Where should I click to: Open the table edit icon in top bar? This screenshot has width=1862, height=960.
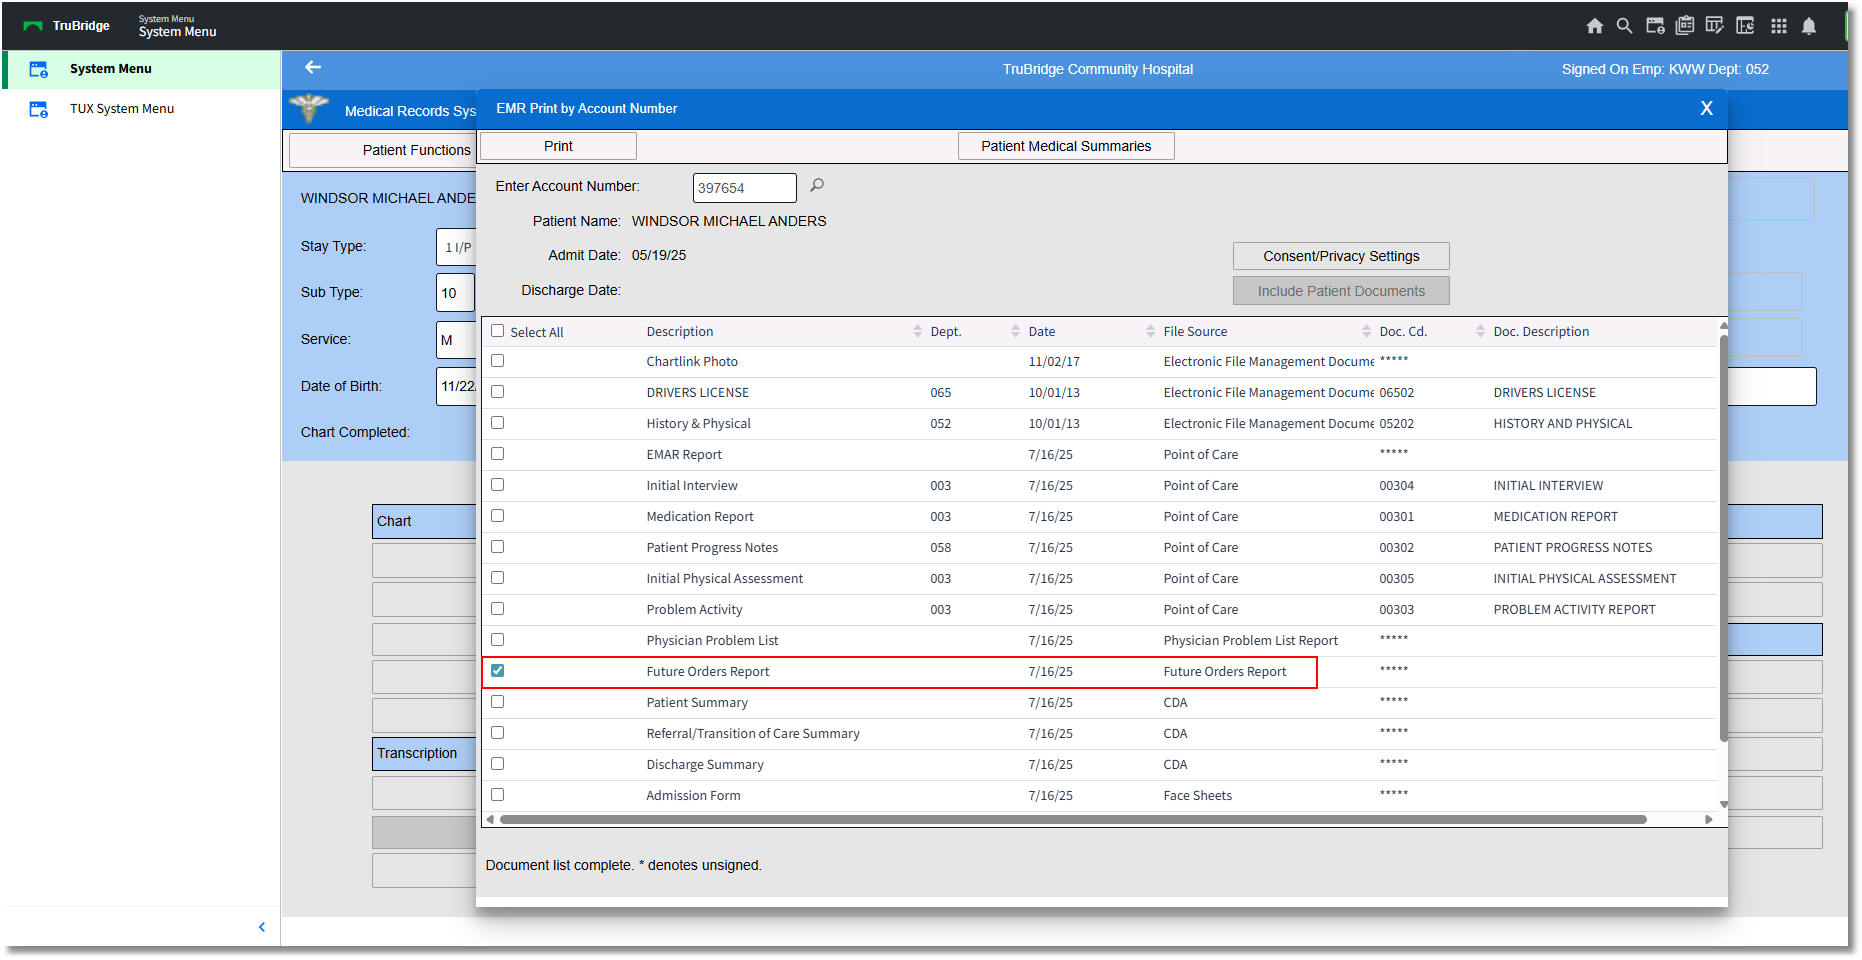1715,26
